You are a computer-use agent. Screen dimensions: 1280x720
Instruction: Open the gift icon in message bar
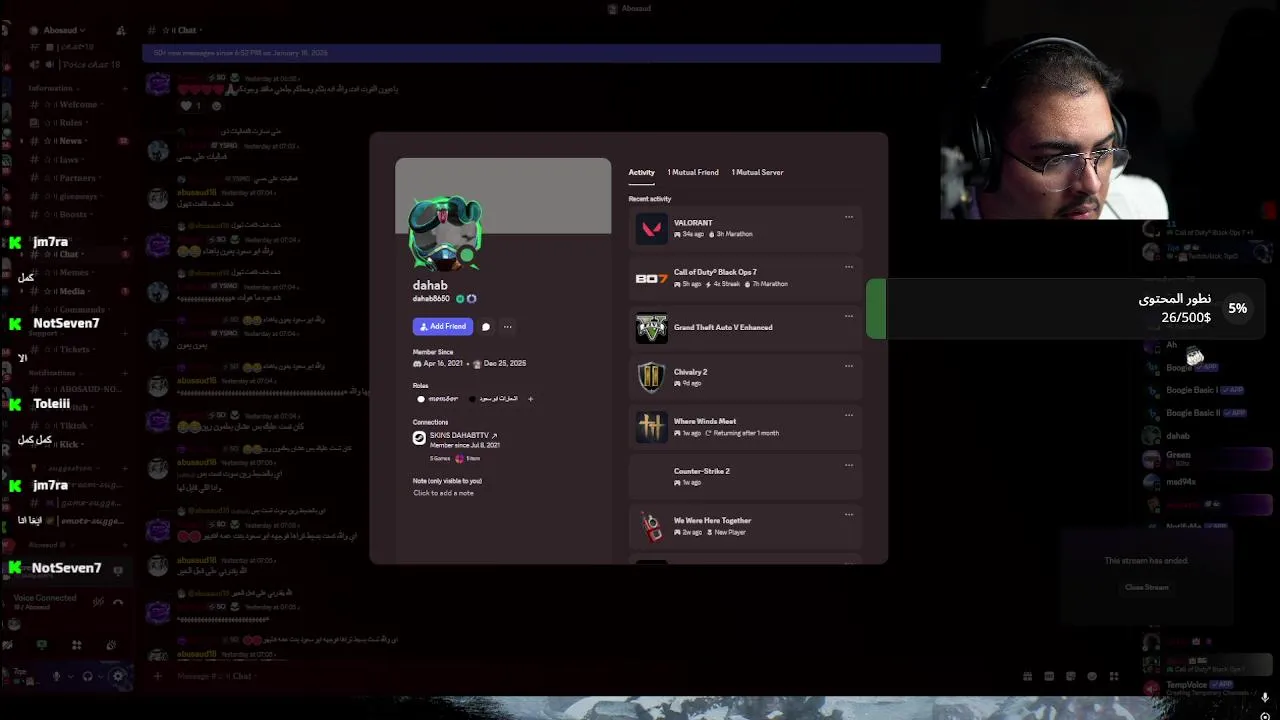point(1027,676)
